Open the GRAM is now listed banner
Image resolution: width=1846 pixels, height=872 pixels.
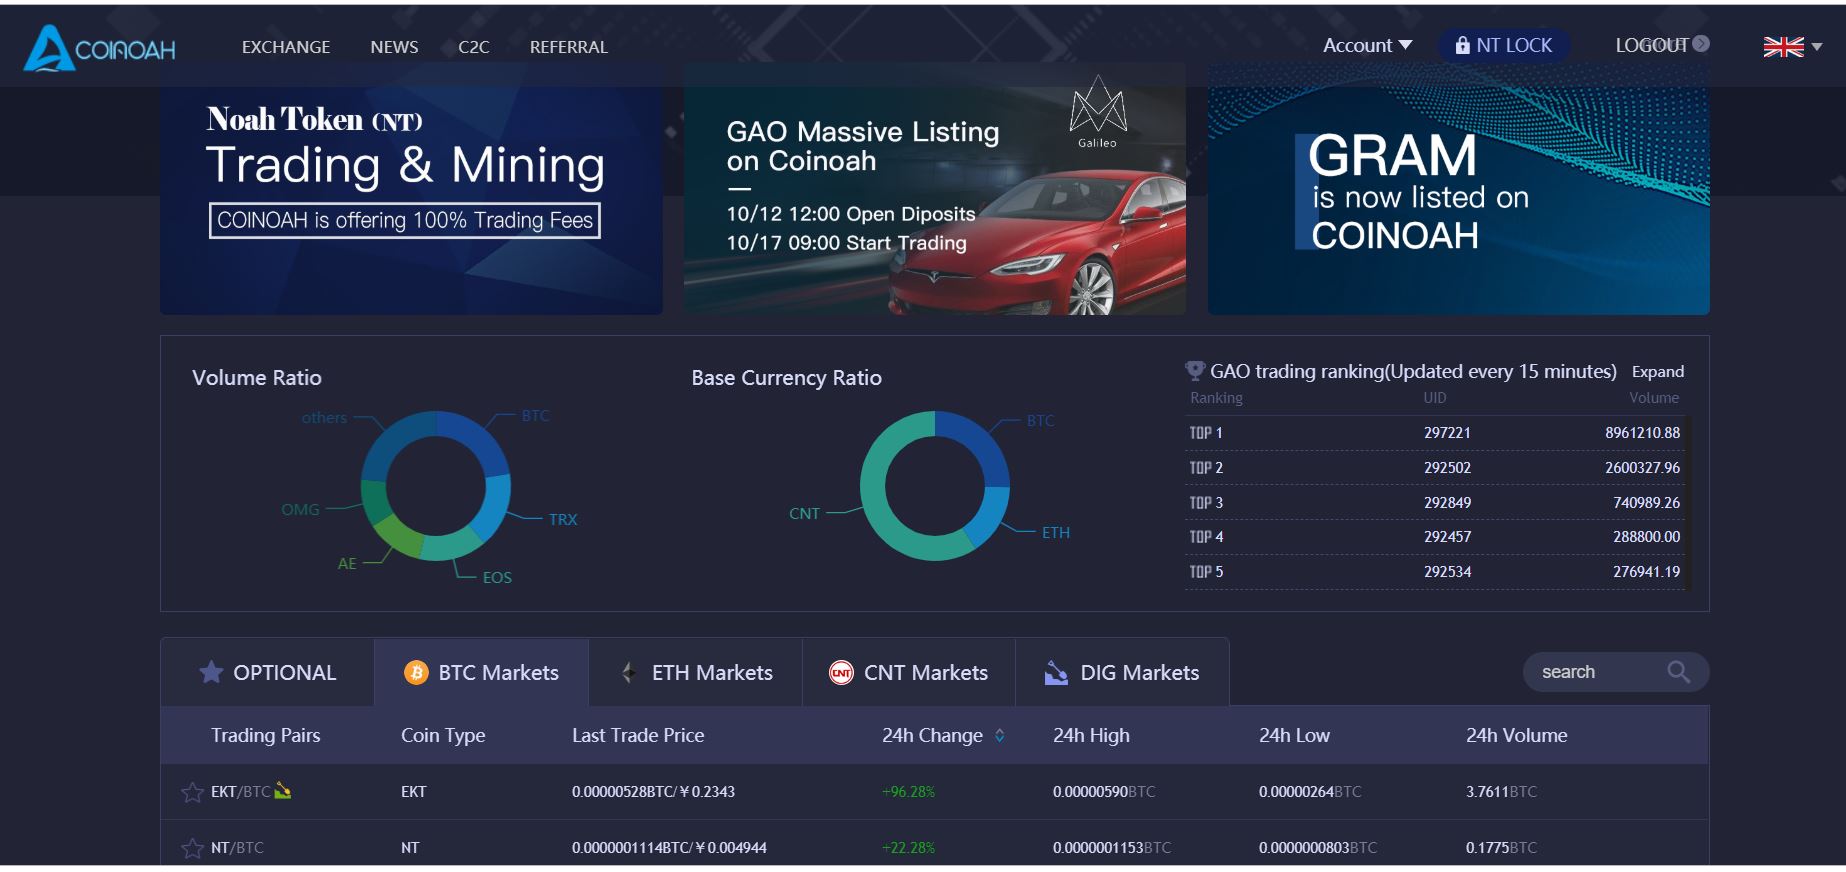coord(1459,190)
